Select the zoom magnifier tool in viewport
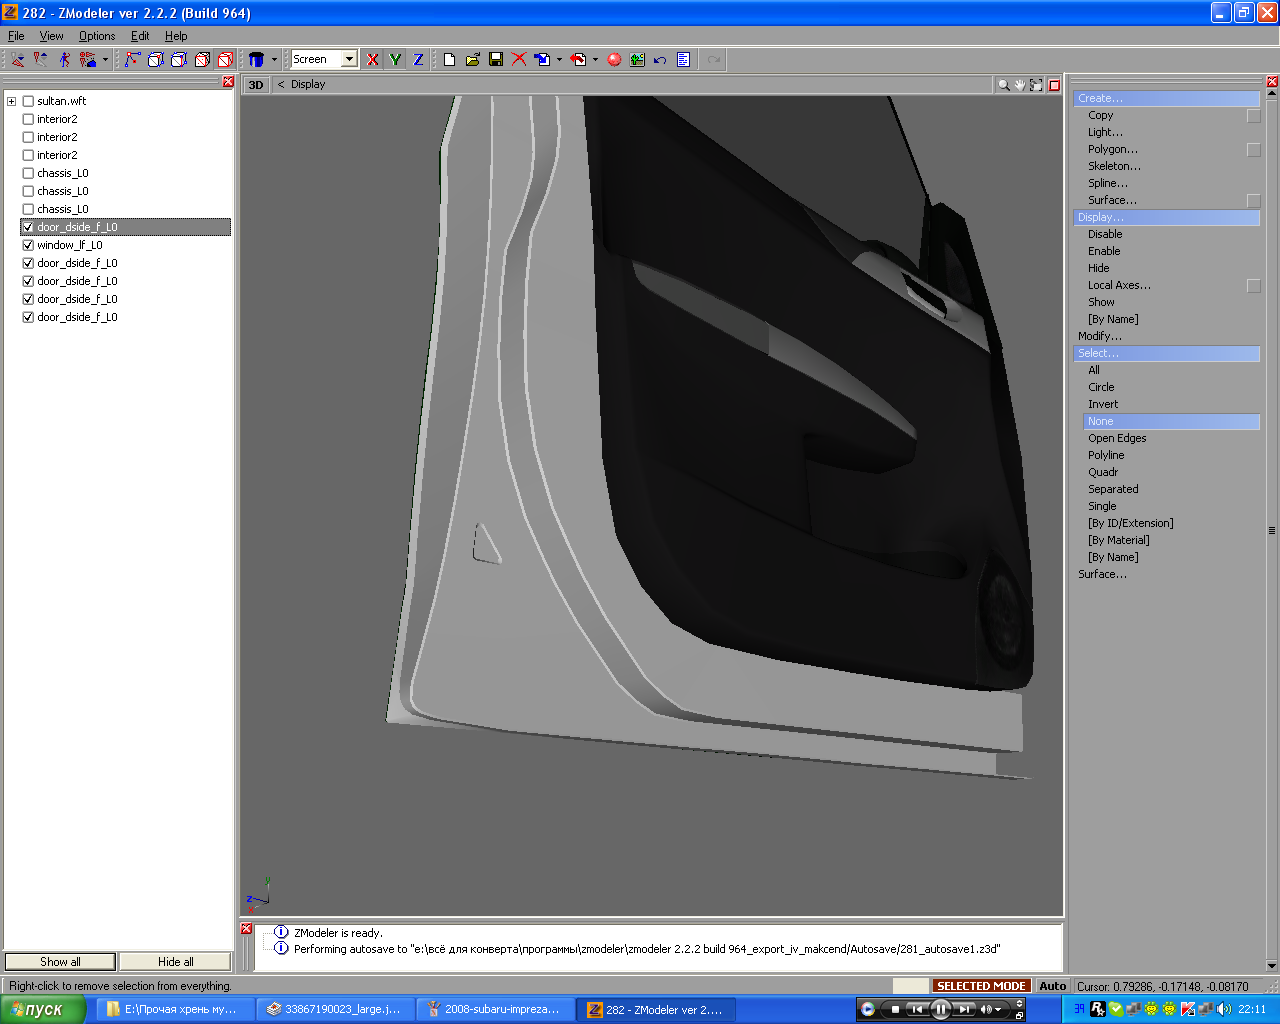The height and width of the screenshot is (1024, 1280). pos(1003,85)
